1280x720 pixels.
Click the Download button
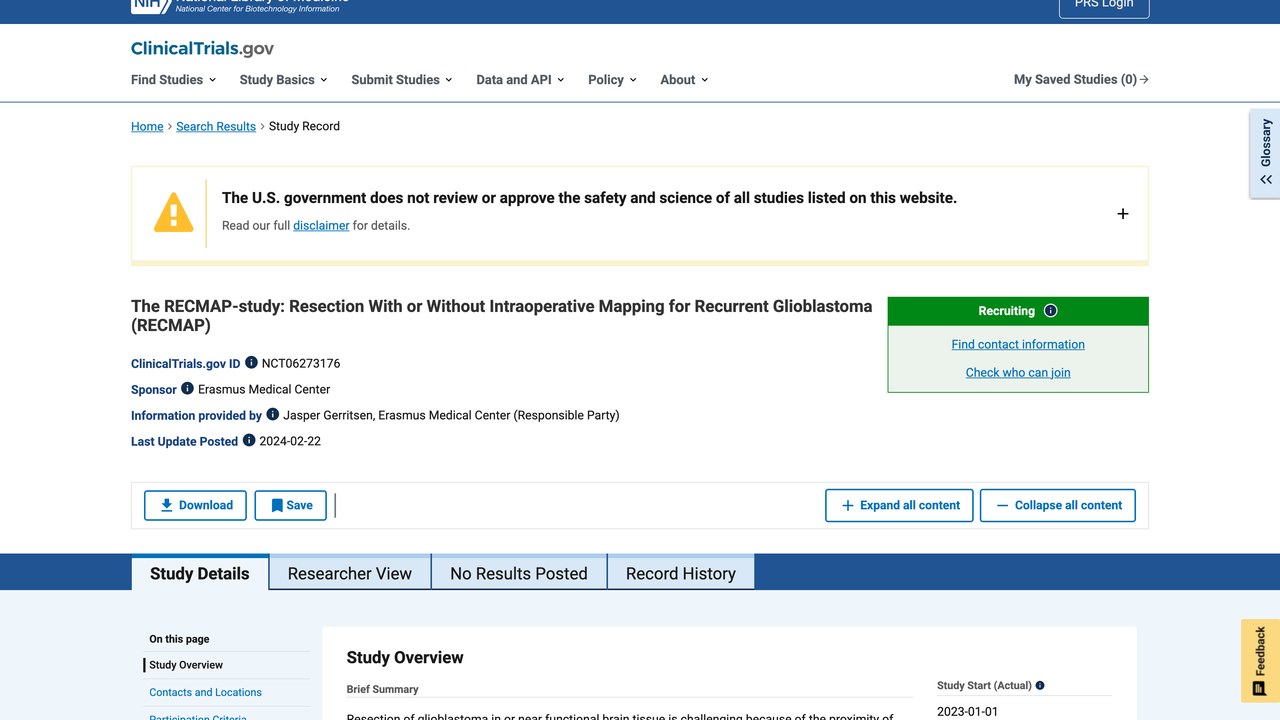(x=195, y=505)
